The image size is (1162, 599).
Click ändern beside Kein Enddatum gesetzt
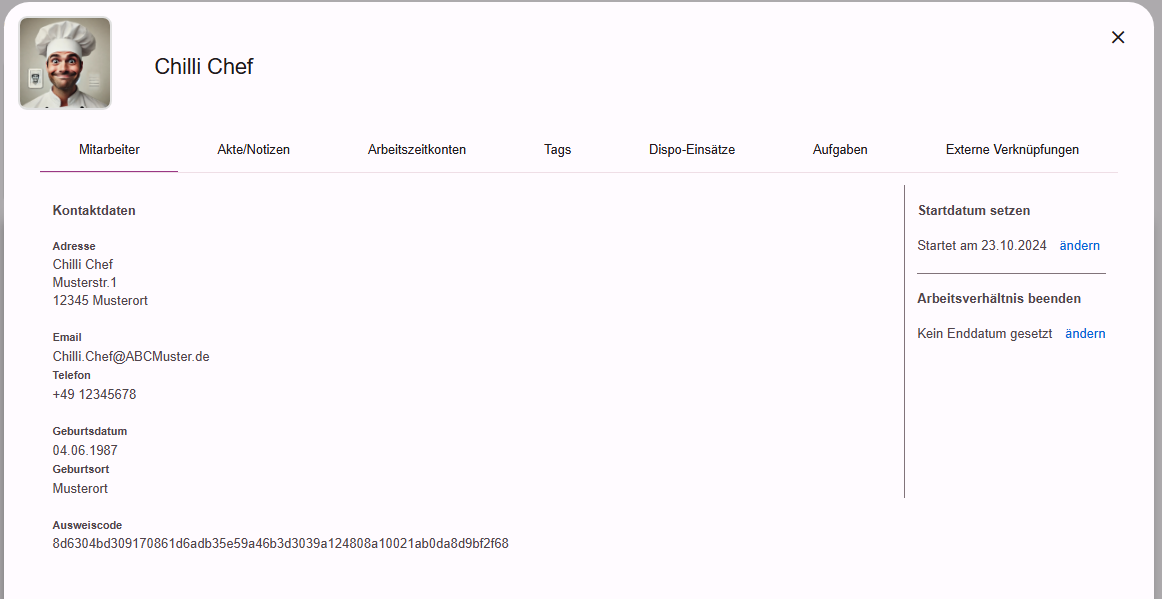[1085, 334]
